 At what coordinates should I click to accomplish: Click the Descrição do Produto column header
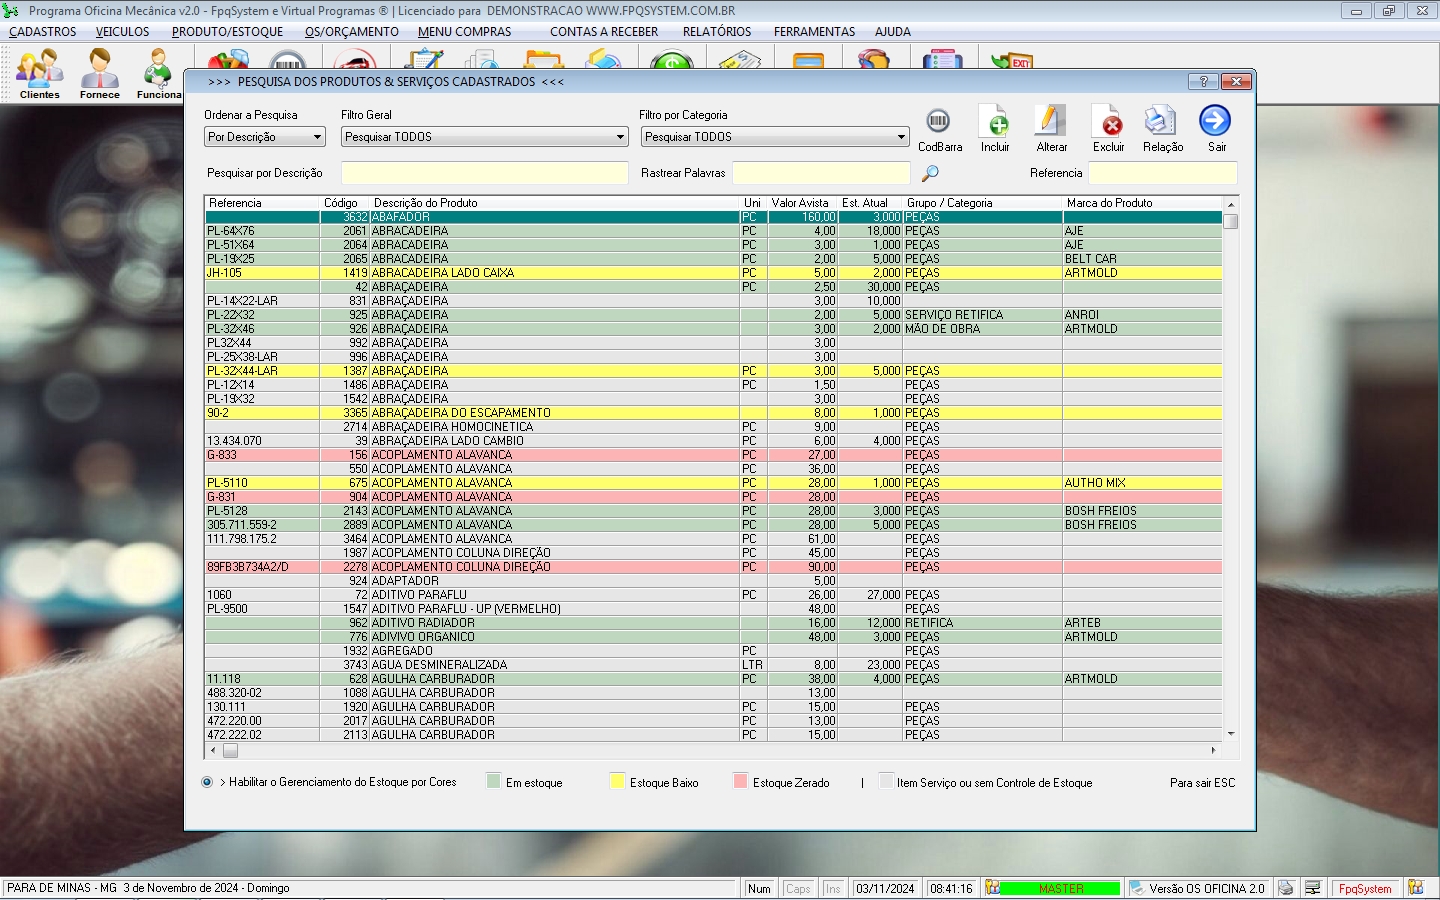click(426, 203)
